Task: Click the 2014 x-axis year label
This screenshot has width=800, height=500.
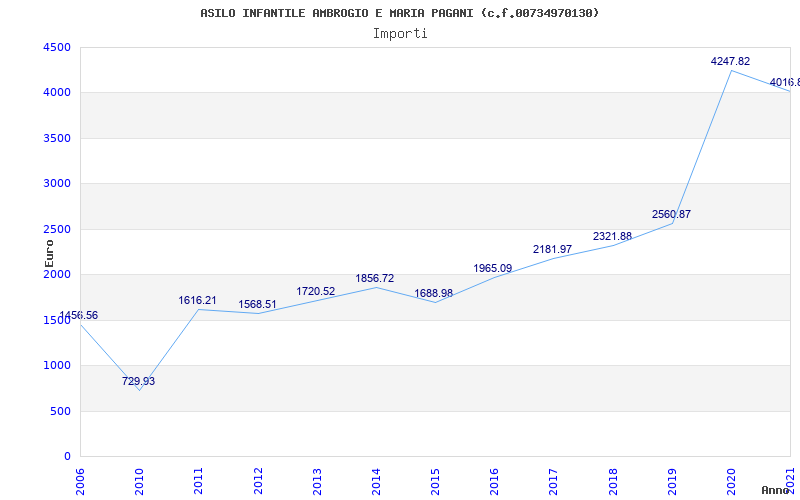Action: (x=377, y=481)
